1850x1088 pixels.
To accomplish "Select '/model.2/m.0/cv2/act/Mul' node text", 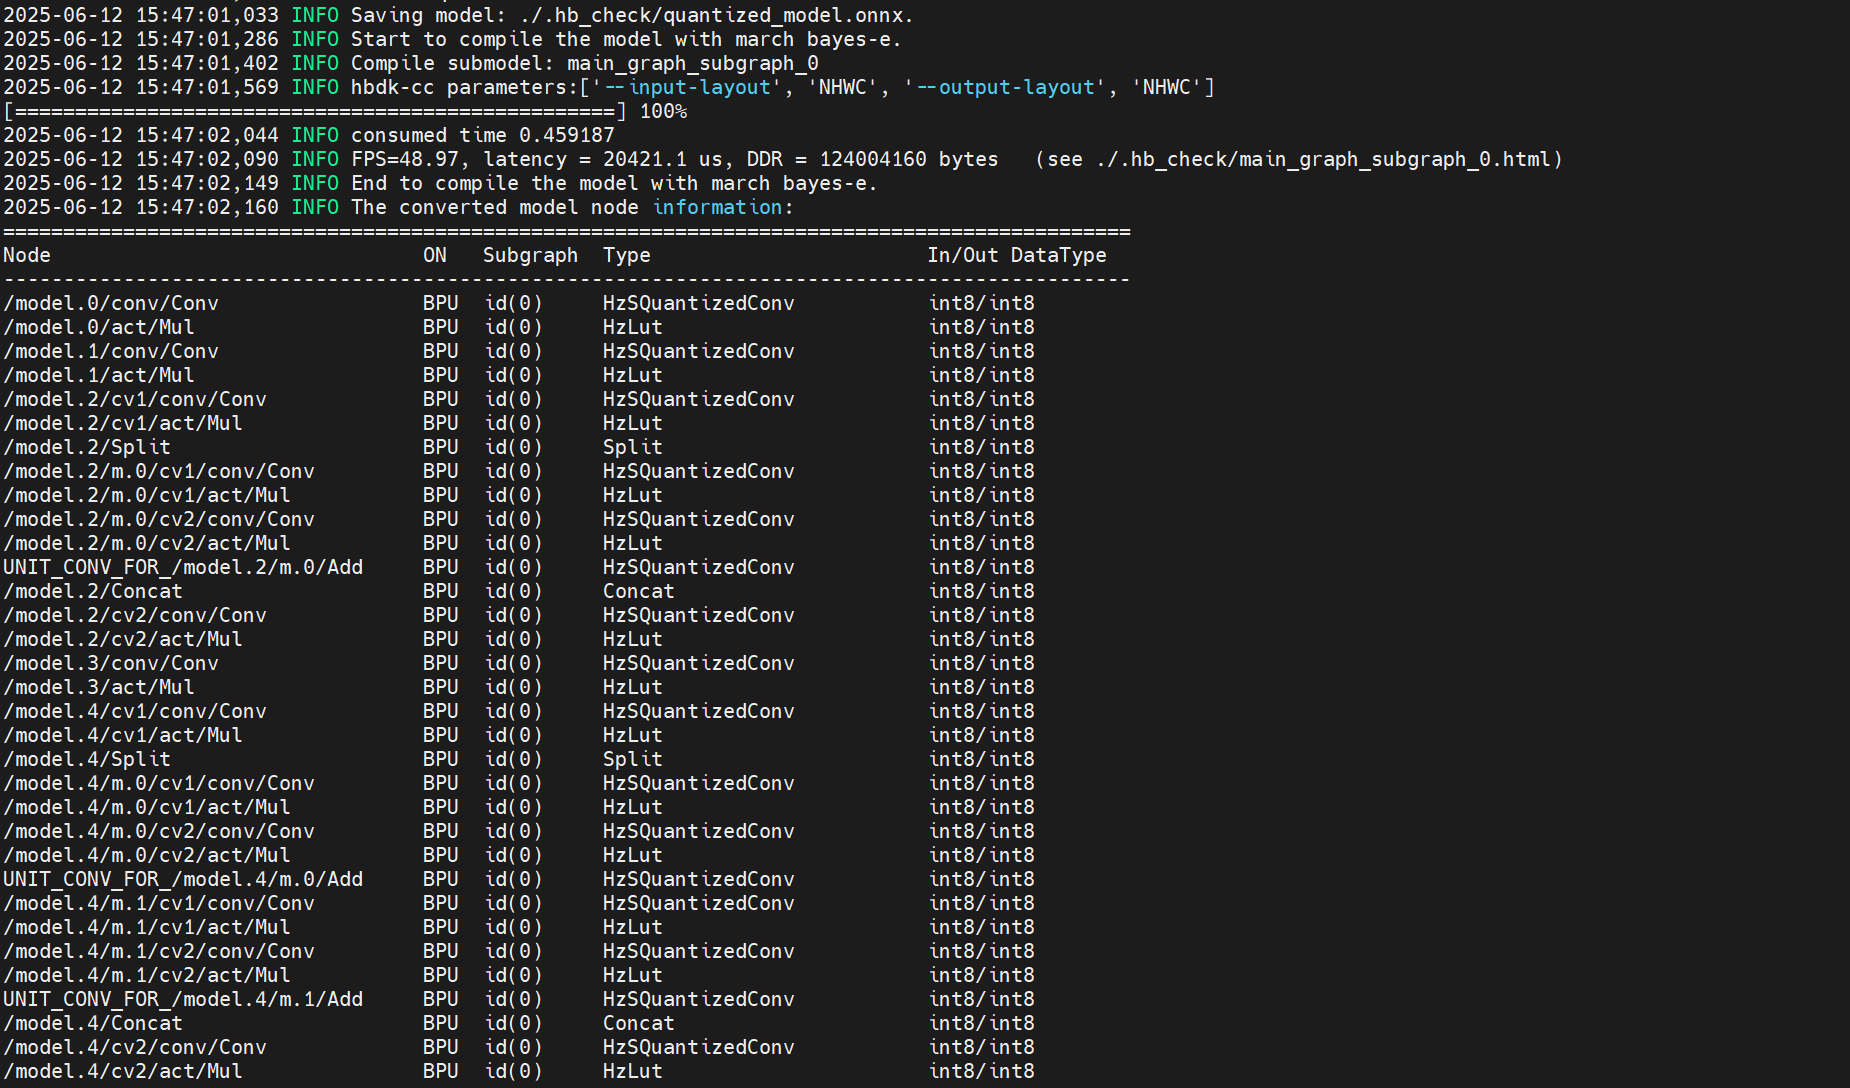I will click(147, 543).
